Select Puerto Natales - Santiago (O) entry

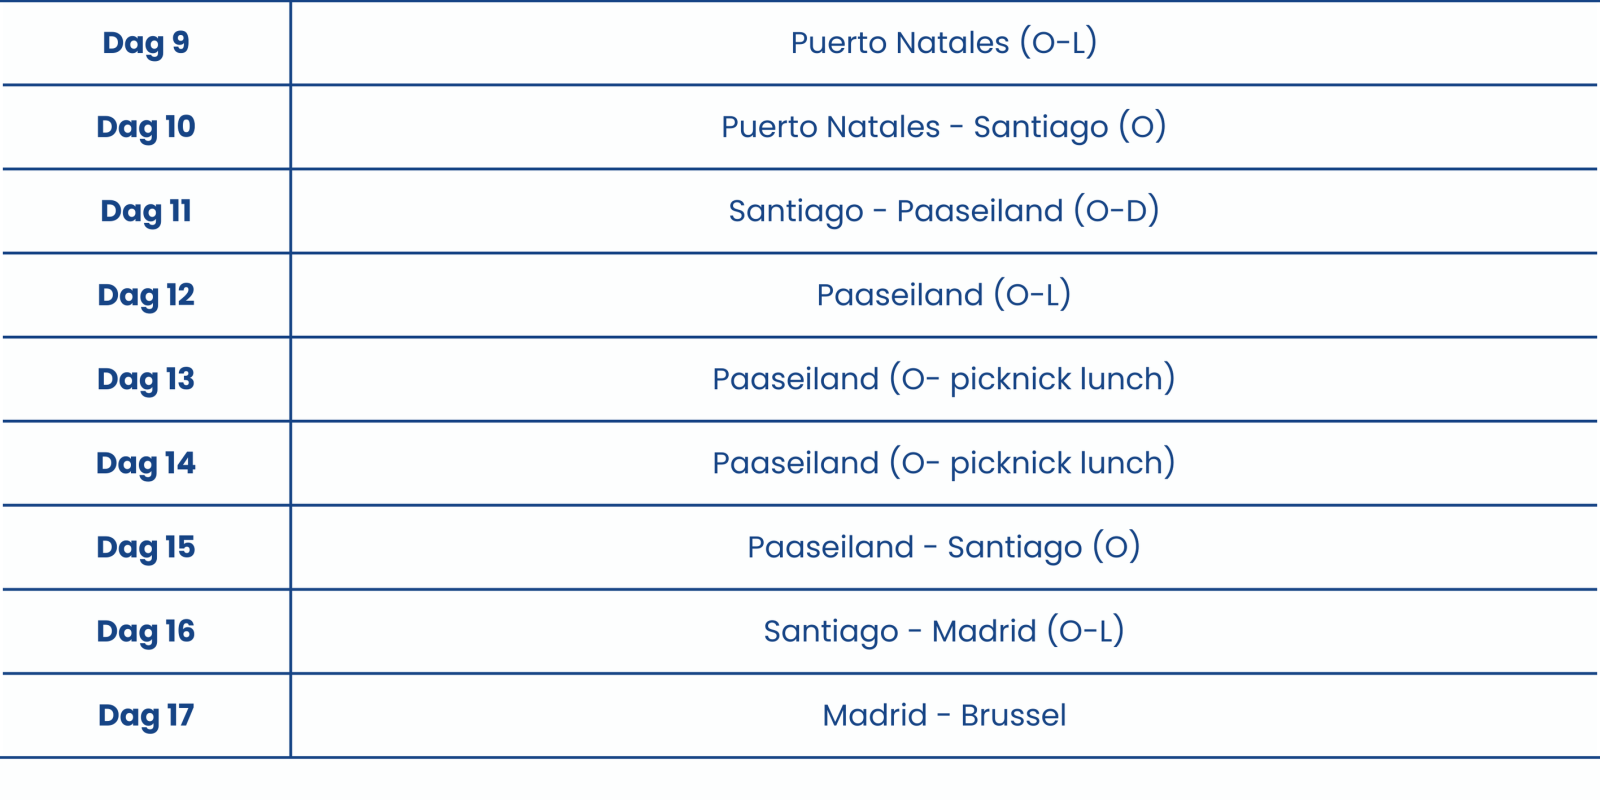943,127
